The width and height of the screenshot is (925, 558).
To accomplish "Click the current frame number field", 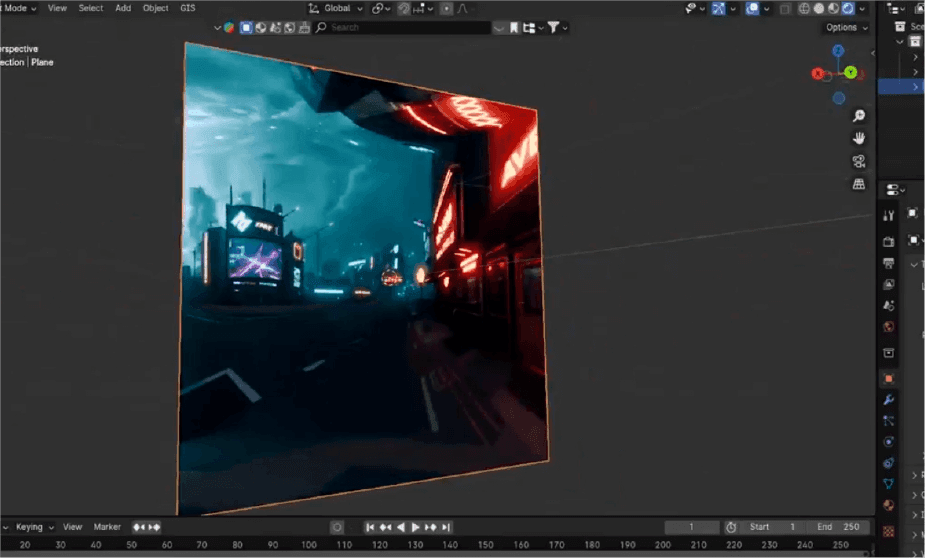I will 691,527.
